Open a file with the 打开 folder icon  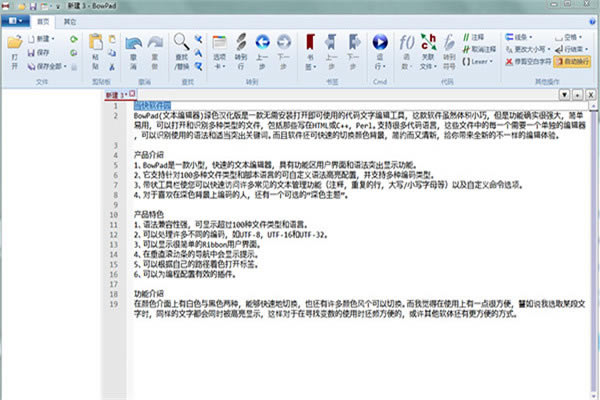[x=15, y=51]
